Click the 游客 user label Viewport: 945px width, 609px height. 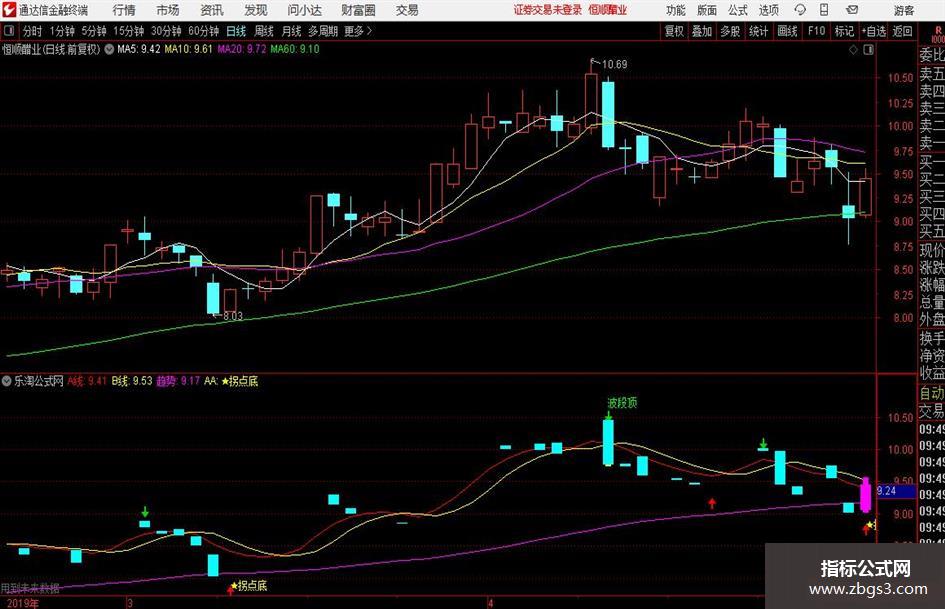[x=904, y=10]
